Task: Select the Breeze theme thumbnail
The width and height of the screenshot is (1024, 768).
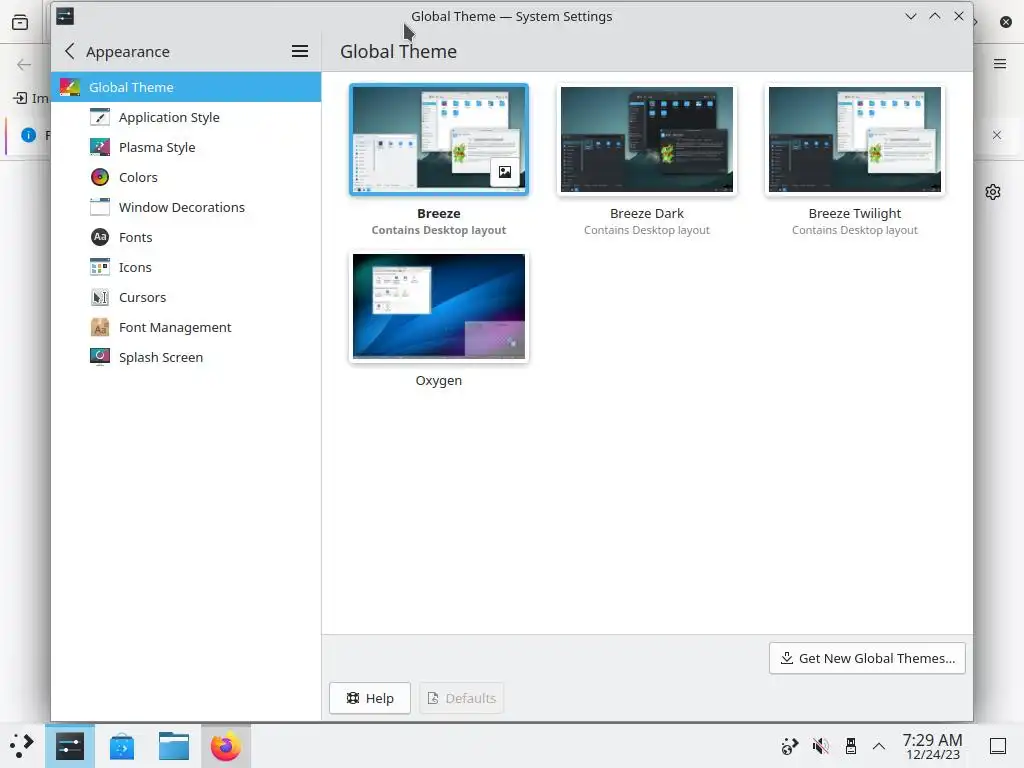Action: coord(439,140)
